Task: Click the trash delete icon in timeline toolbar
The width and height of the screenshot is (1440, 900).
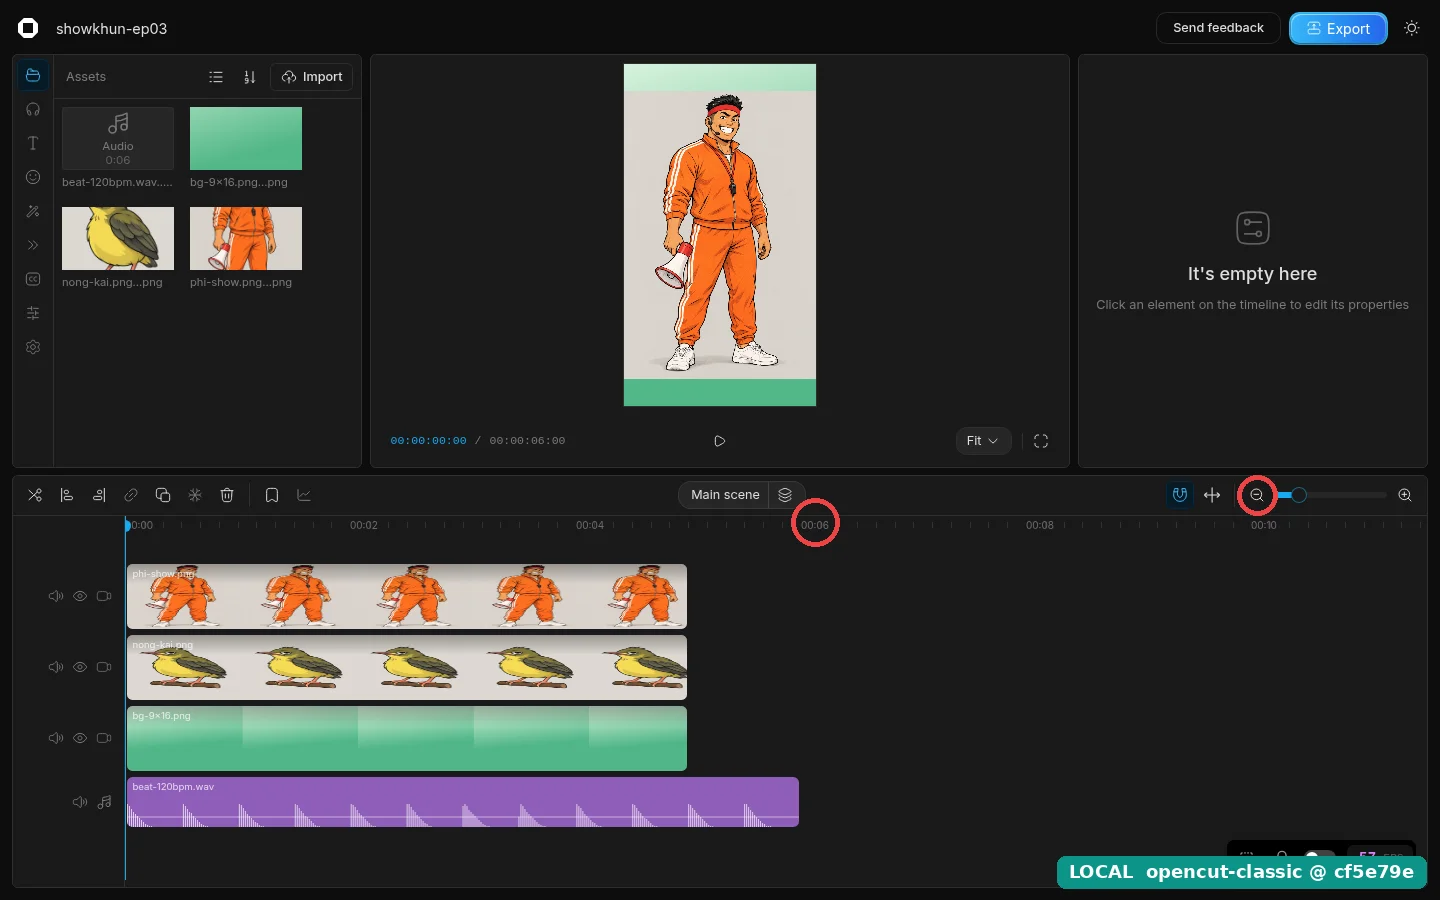Action: point(227,495)
